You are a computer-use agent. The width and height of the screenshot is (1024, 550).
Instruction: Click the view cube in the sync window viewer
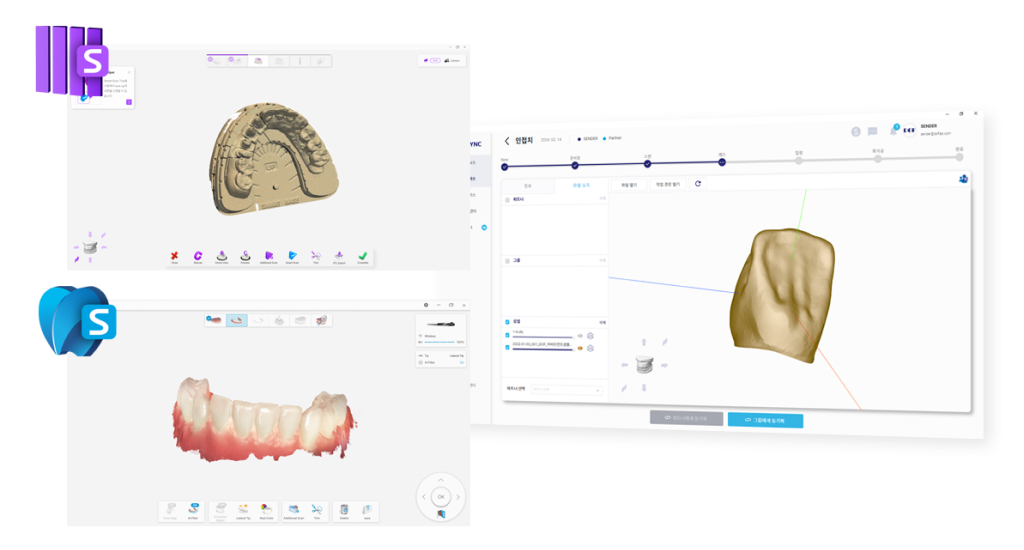coord(644,364)
